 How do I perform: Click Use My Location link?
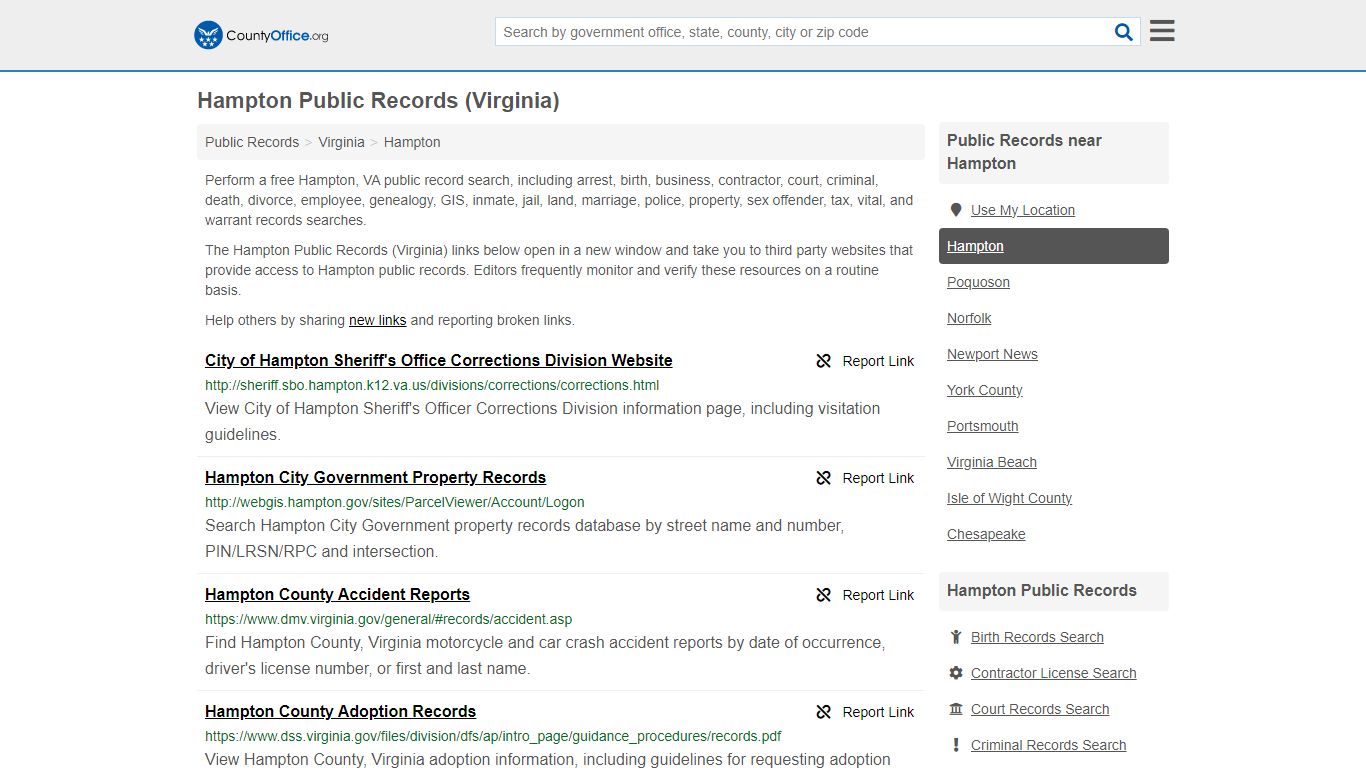coord(1023,210)
